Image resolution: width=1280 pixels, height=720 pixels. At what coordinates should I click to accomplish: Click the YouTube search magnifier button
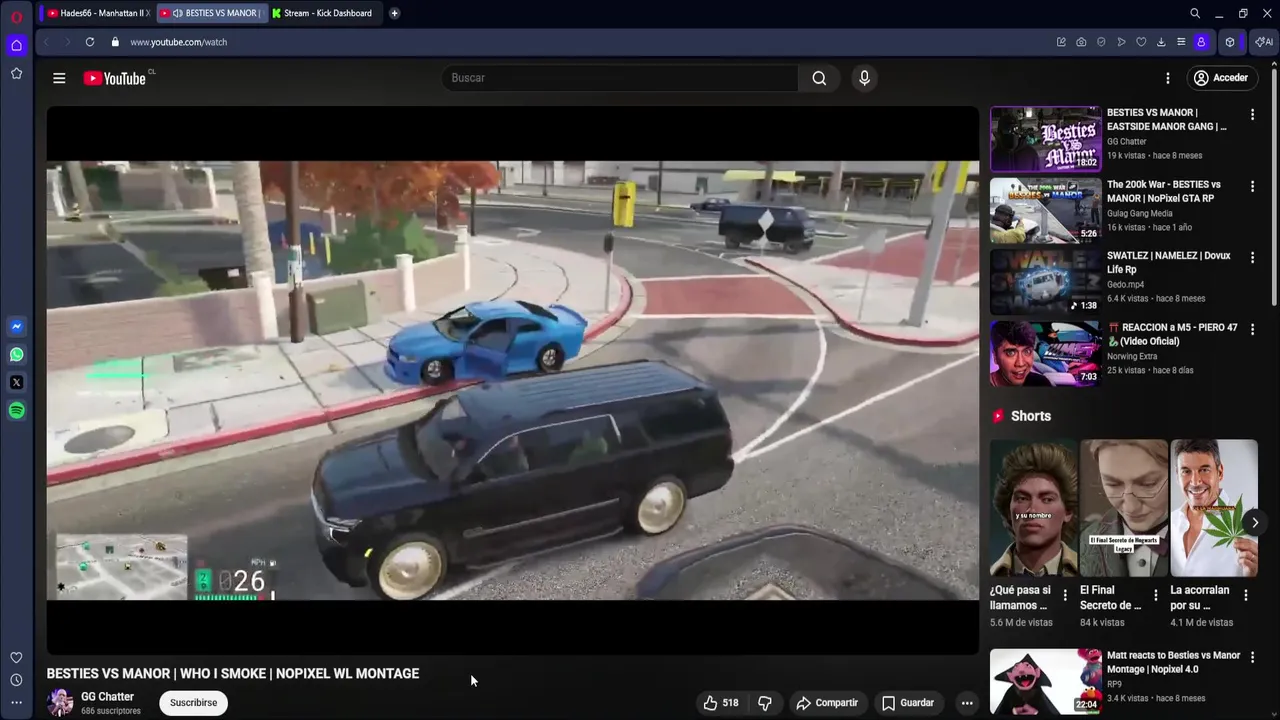coord(819,78)
